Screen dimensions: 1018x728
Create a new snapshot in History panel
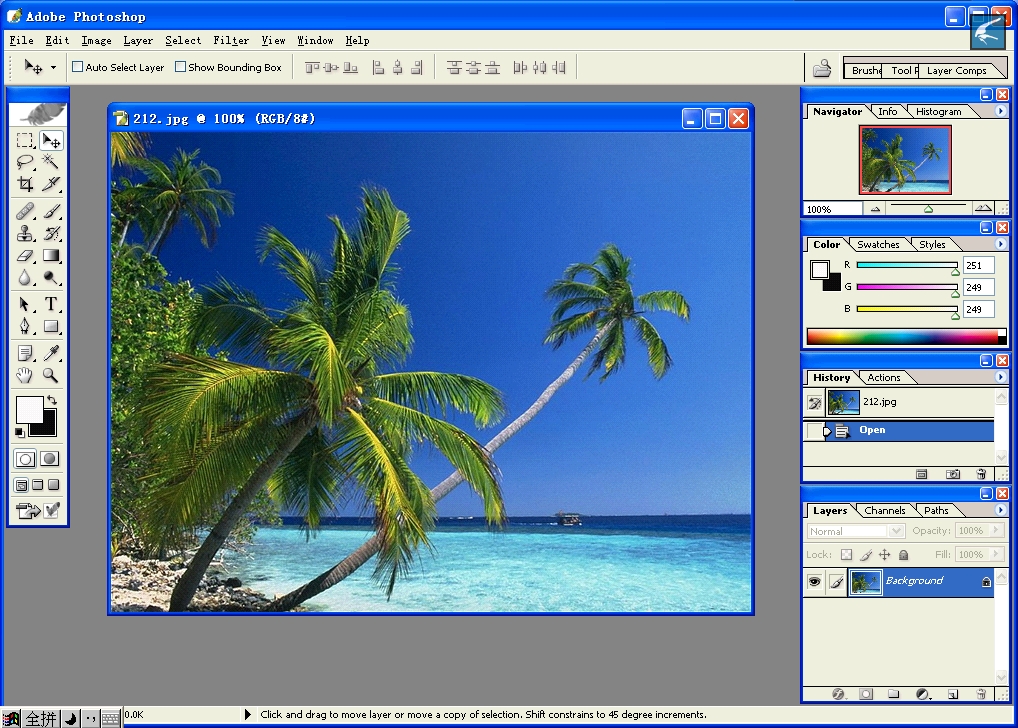(x=953, y=474)
